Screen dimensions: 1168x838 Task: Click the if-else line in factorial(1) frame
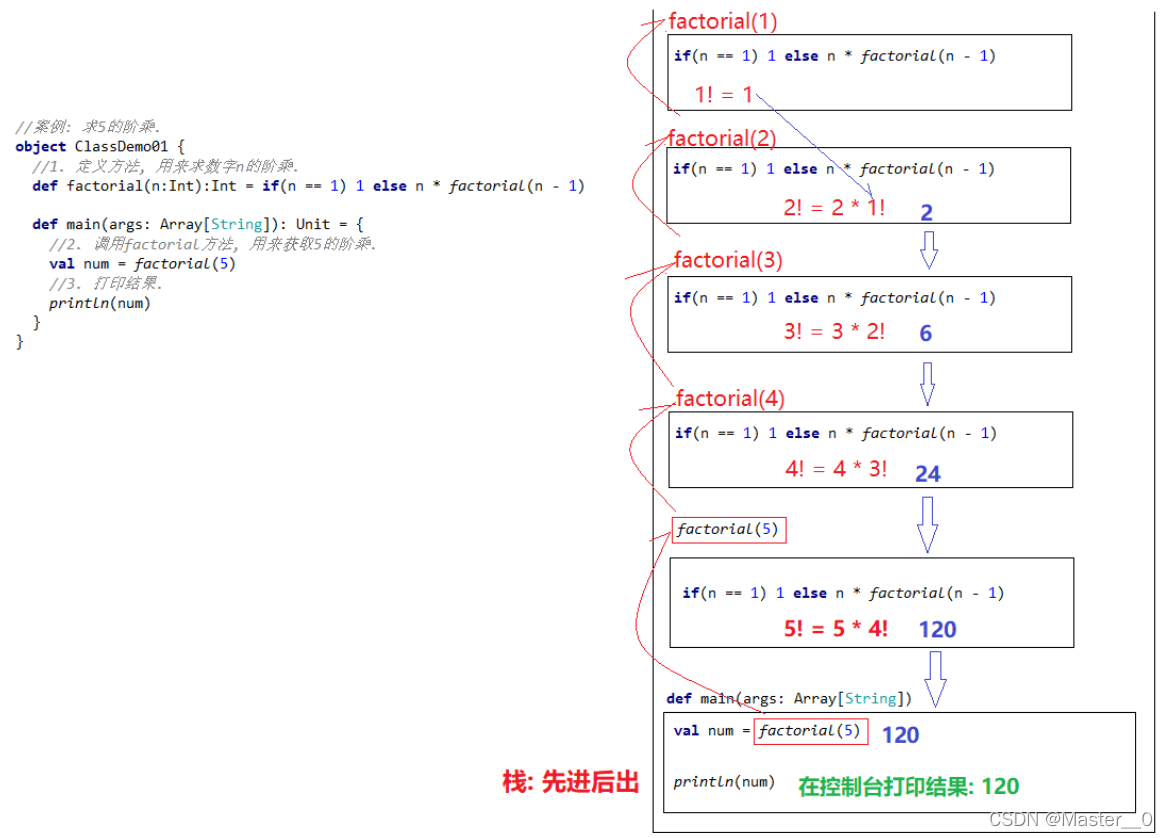[834, 56]
